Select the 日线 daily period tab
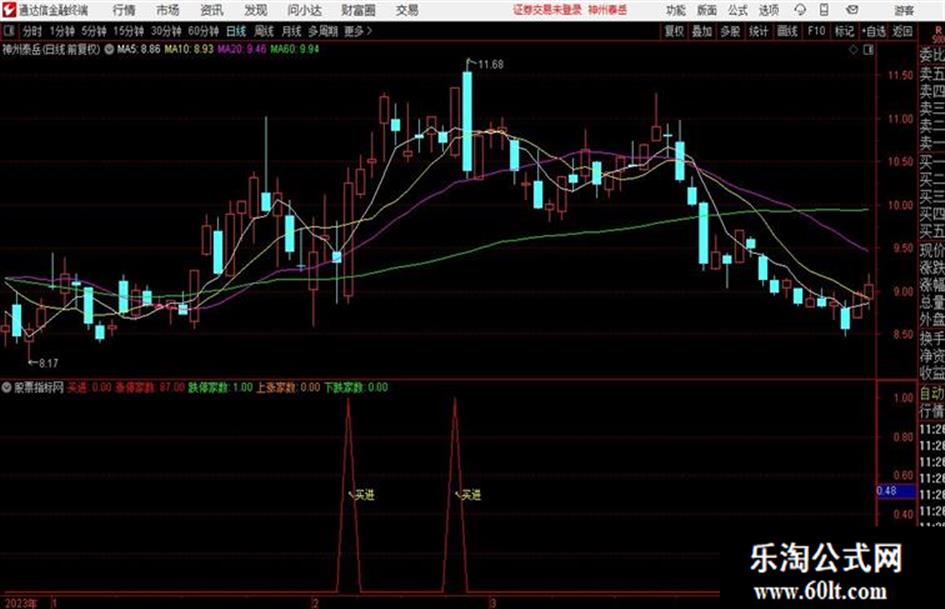Screen dimensions: 945x609 pos(236,31)
